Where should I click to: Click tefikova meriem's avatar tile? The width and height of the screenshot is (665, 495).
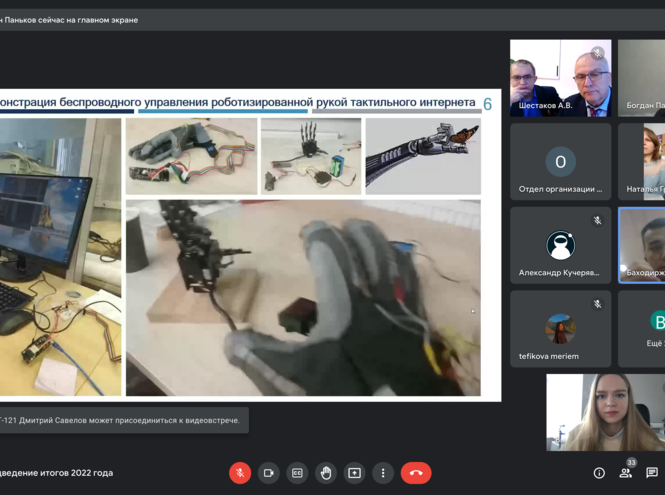coord(560,329)
